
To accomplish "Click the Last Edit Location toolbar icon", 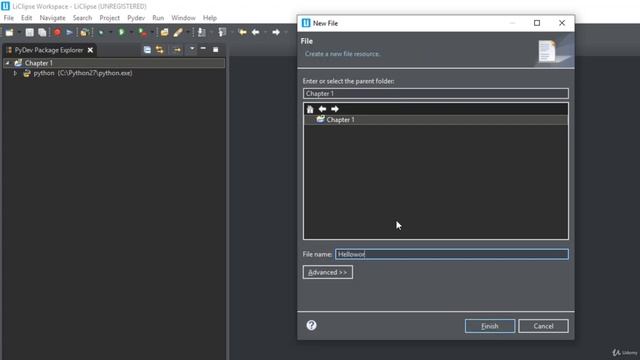I will pyautogui.click(x=242, y=32).
